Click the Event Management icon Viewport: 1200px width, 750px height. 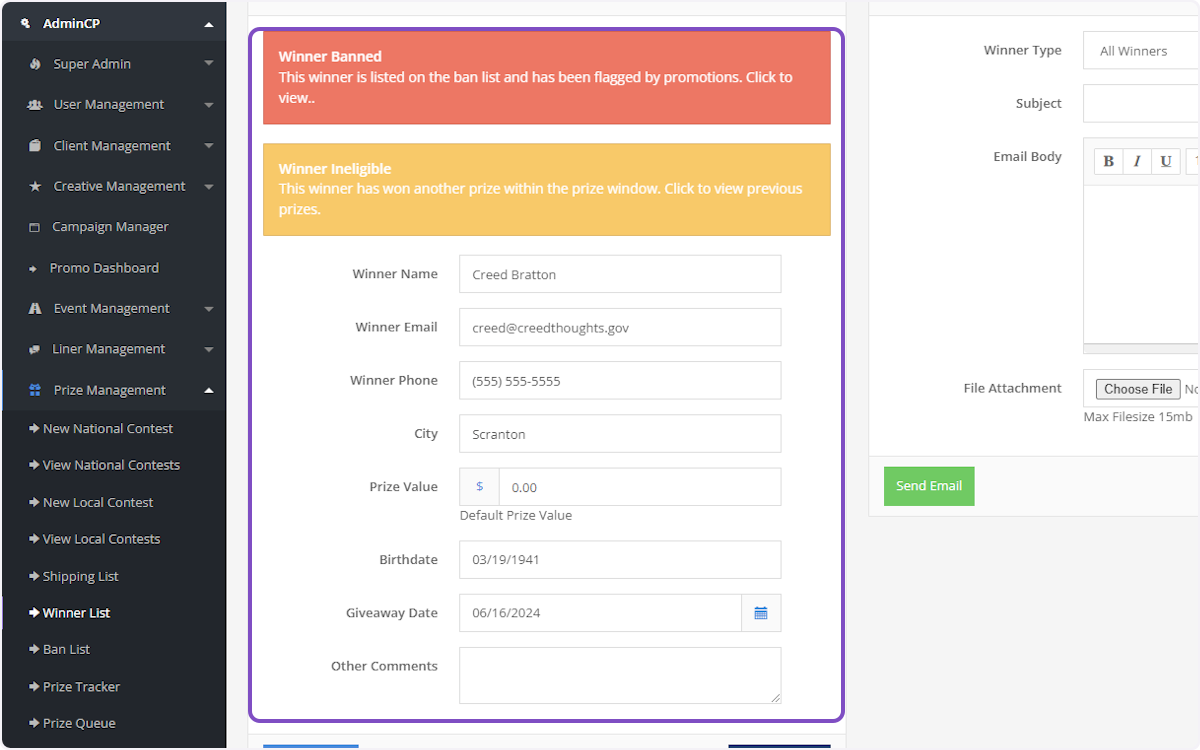pyautogui.click(x=33, y=308)
